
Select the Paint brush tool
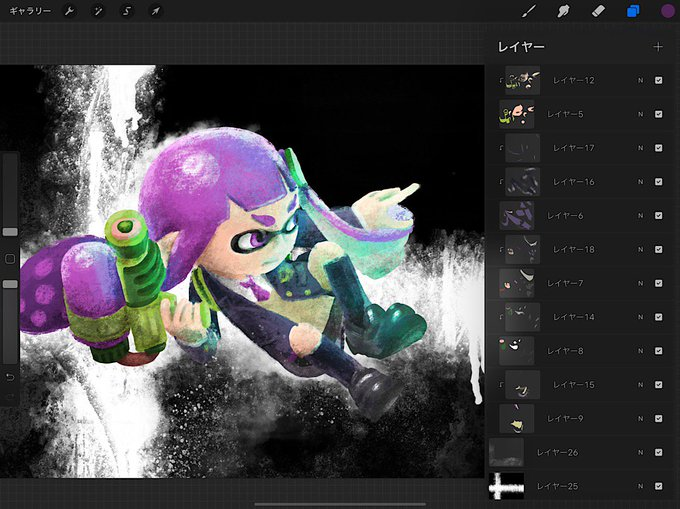528,11
